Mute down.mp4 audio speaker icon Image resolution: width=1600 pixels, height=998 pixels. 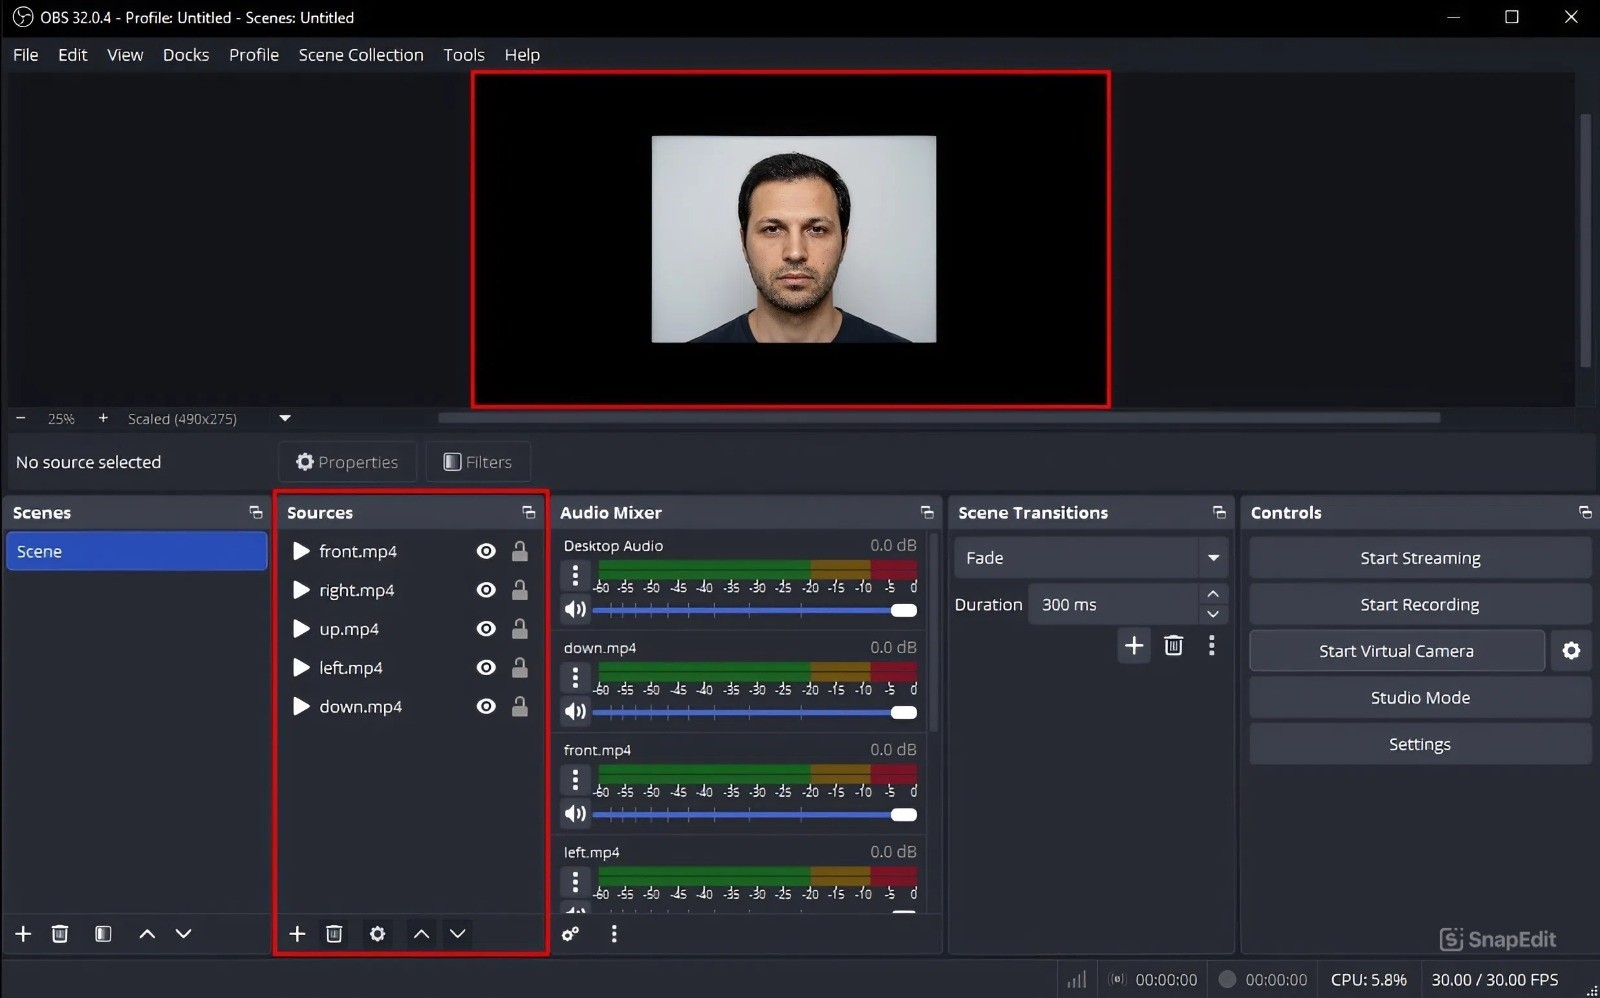click(x=575, y=711)
